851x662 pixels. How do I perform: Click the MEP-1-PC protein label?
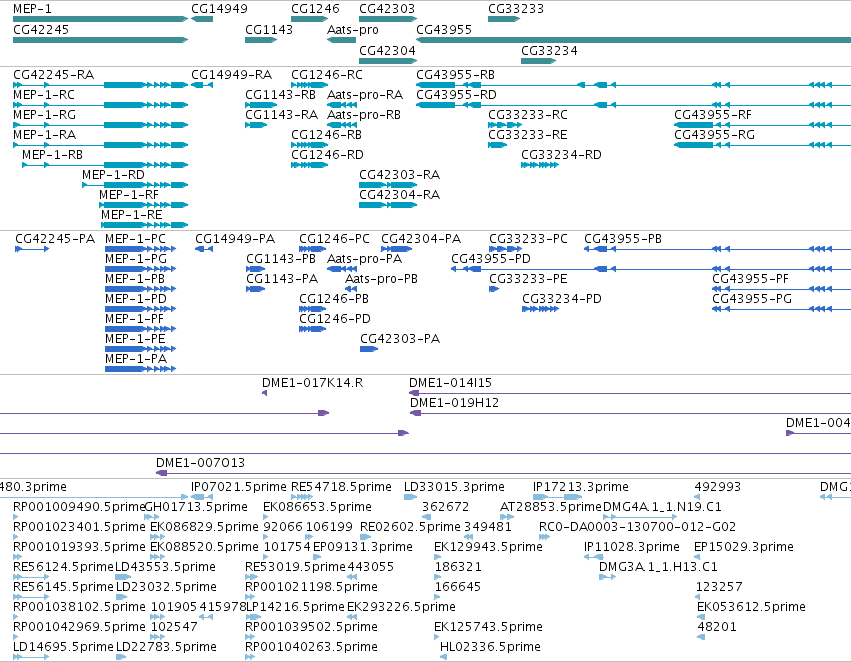click(x=135, y=239)
